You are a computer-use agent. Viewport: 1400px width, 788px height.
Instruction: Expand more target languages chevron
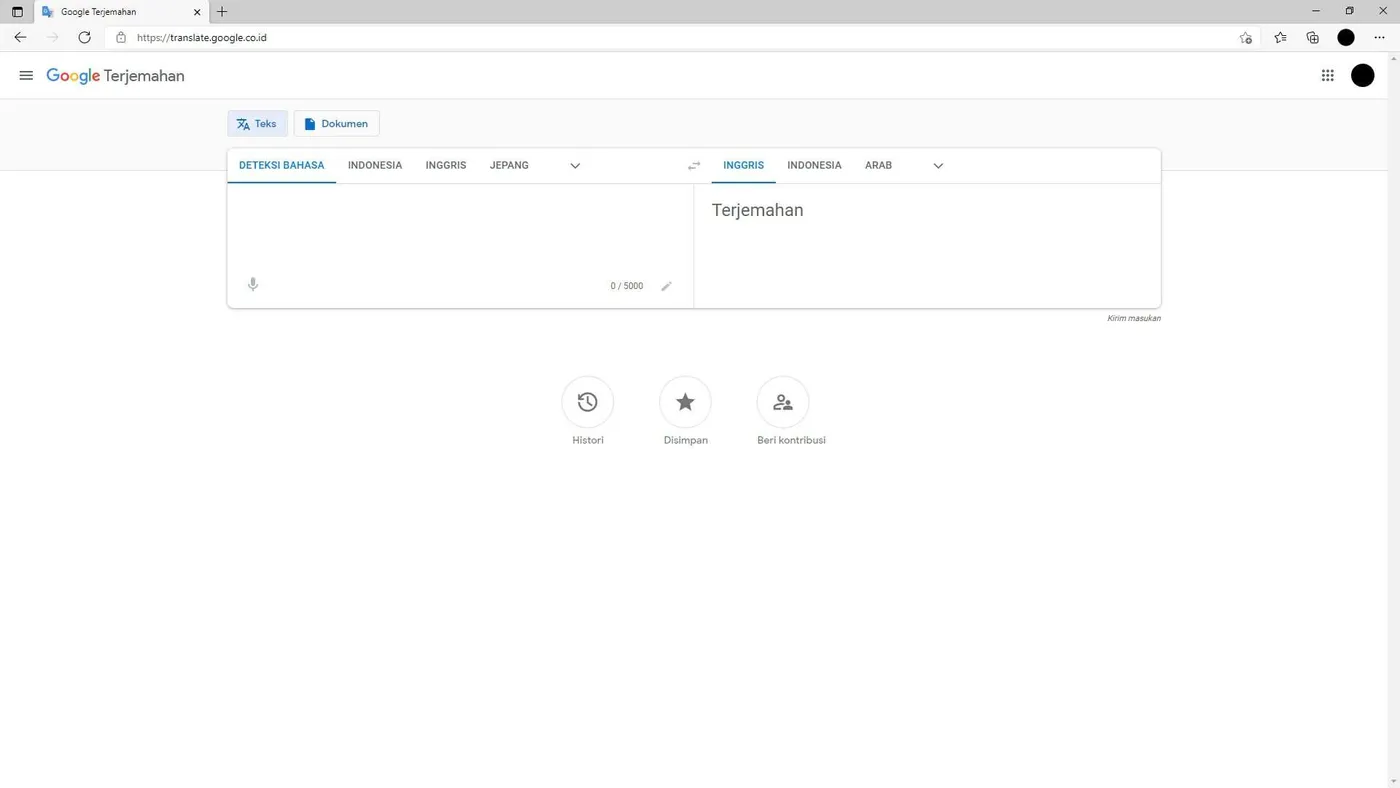click(938, 166)
